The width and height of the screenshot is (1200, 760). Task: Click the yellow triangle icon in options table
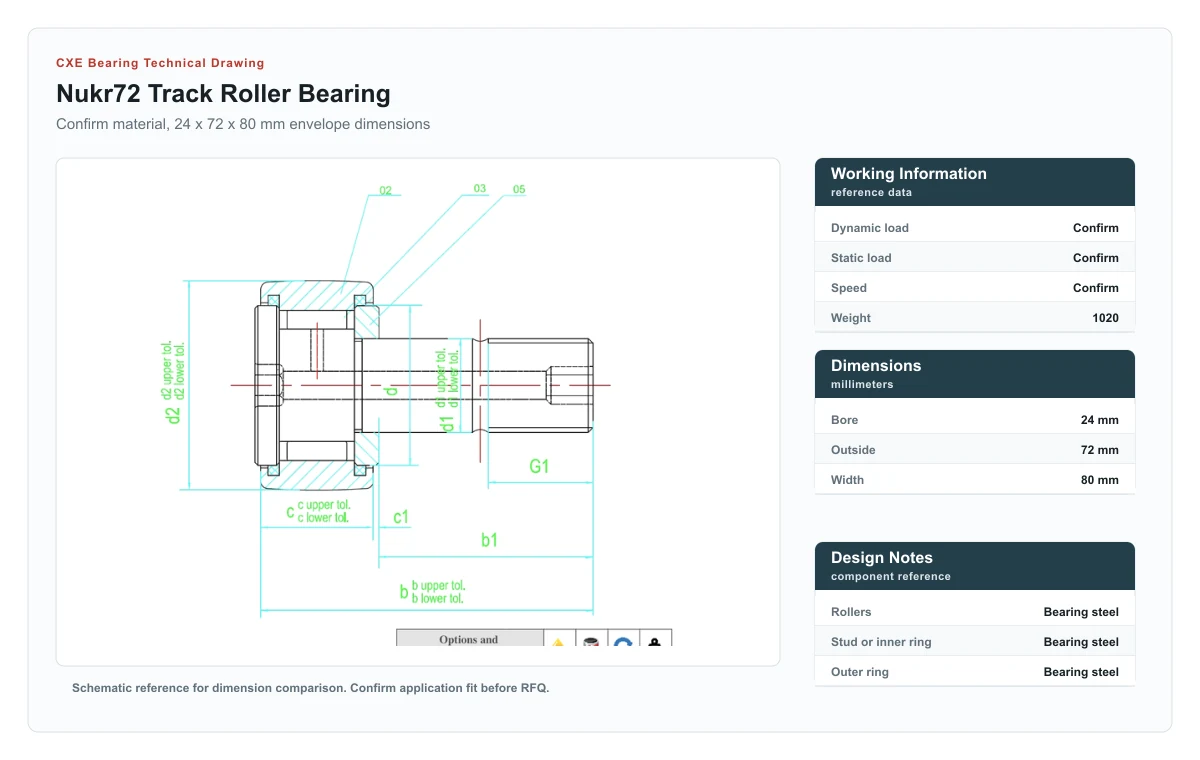(x=558, y=641)
